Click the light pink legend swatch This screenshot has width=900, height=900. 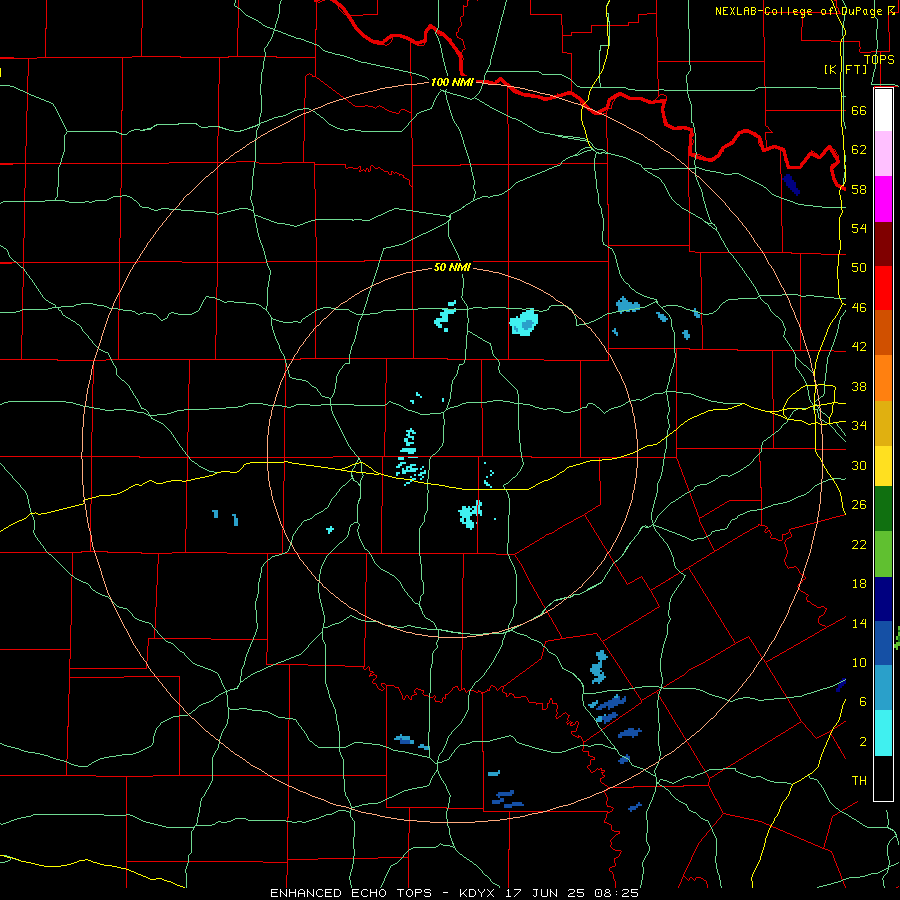pyautogui.click(x=883, y=154)
